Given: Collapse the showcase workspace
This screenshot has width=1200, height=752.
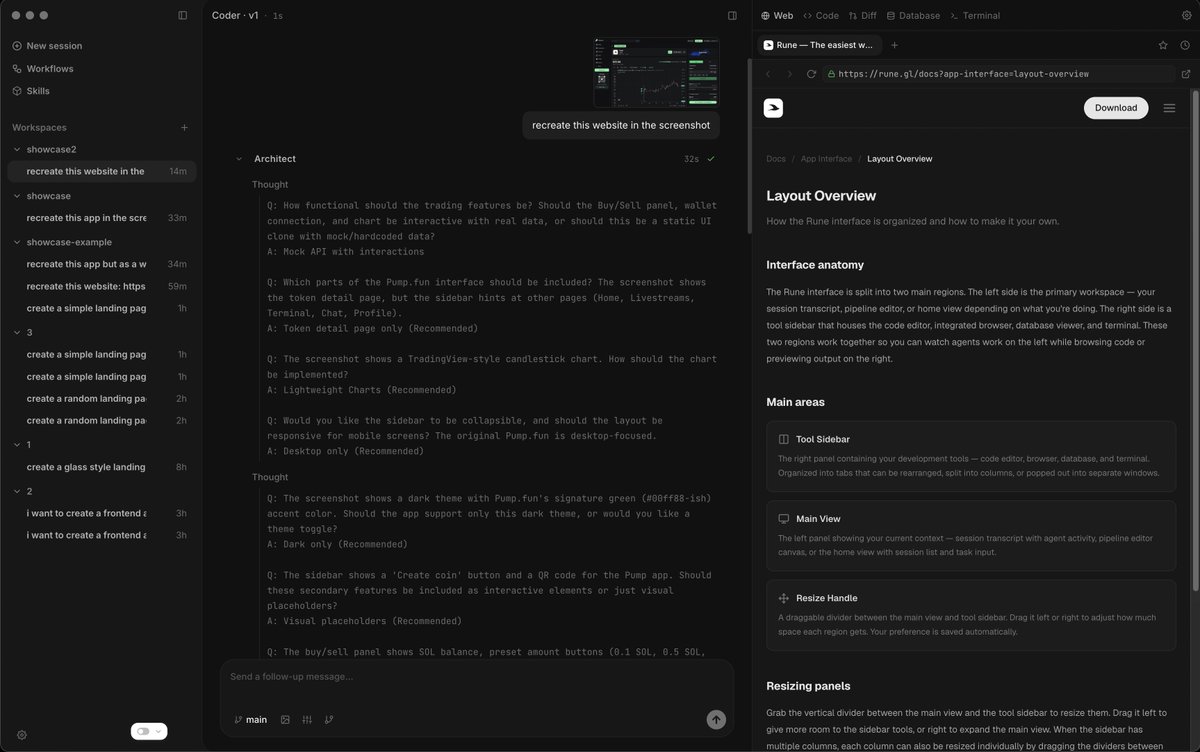Looking at the screenshot, I should [x=16, y=196].
